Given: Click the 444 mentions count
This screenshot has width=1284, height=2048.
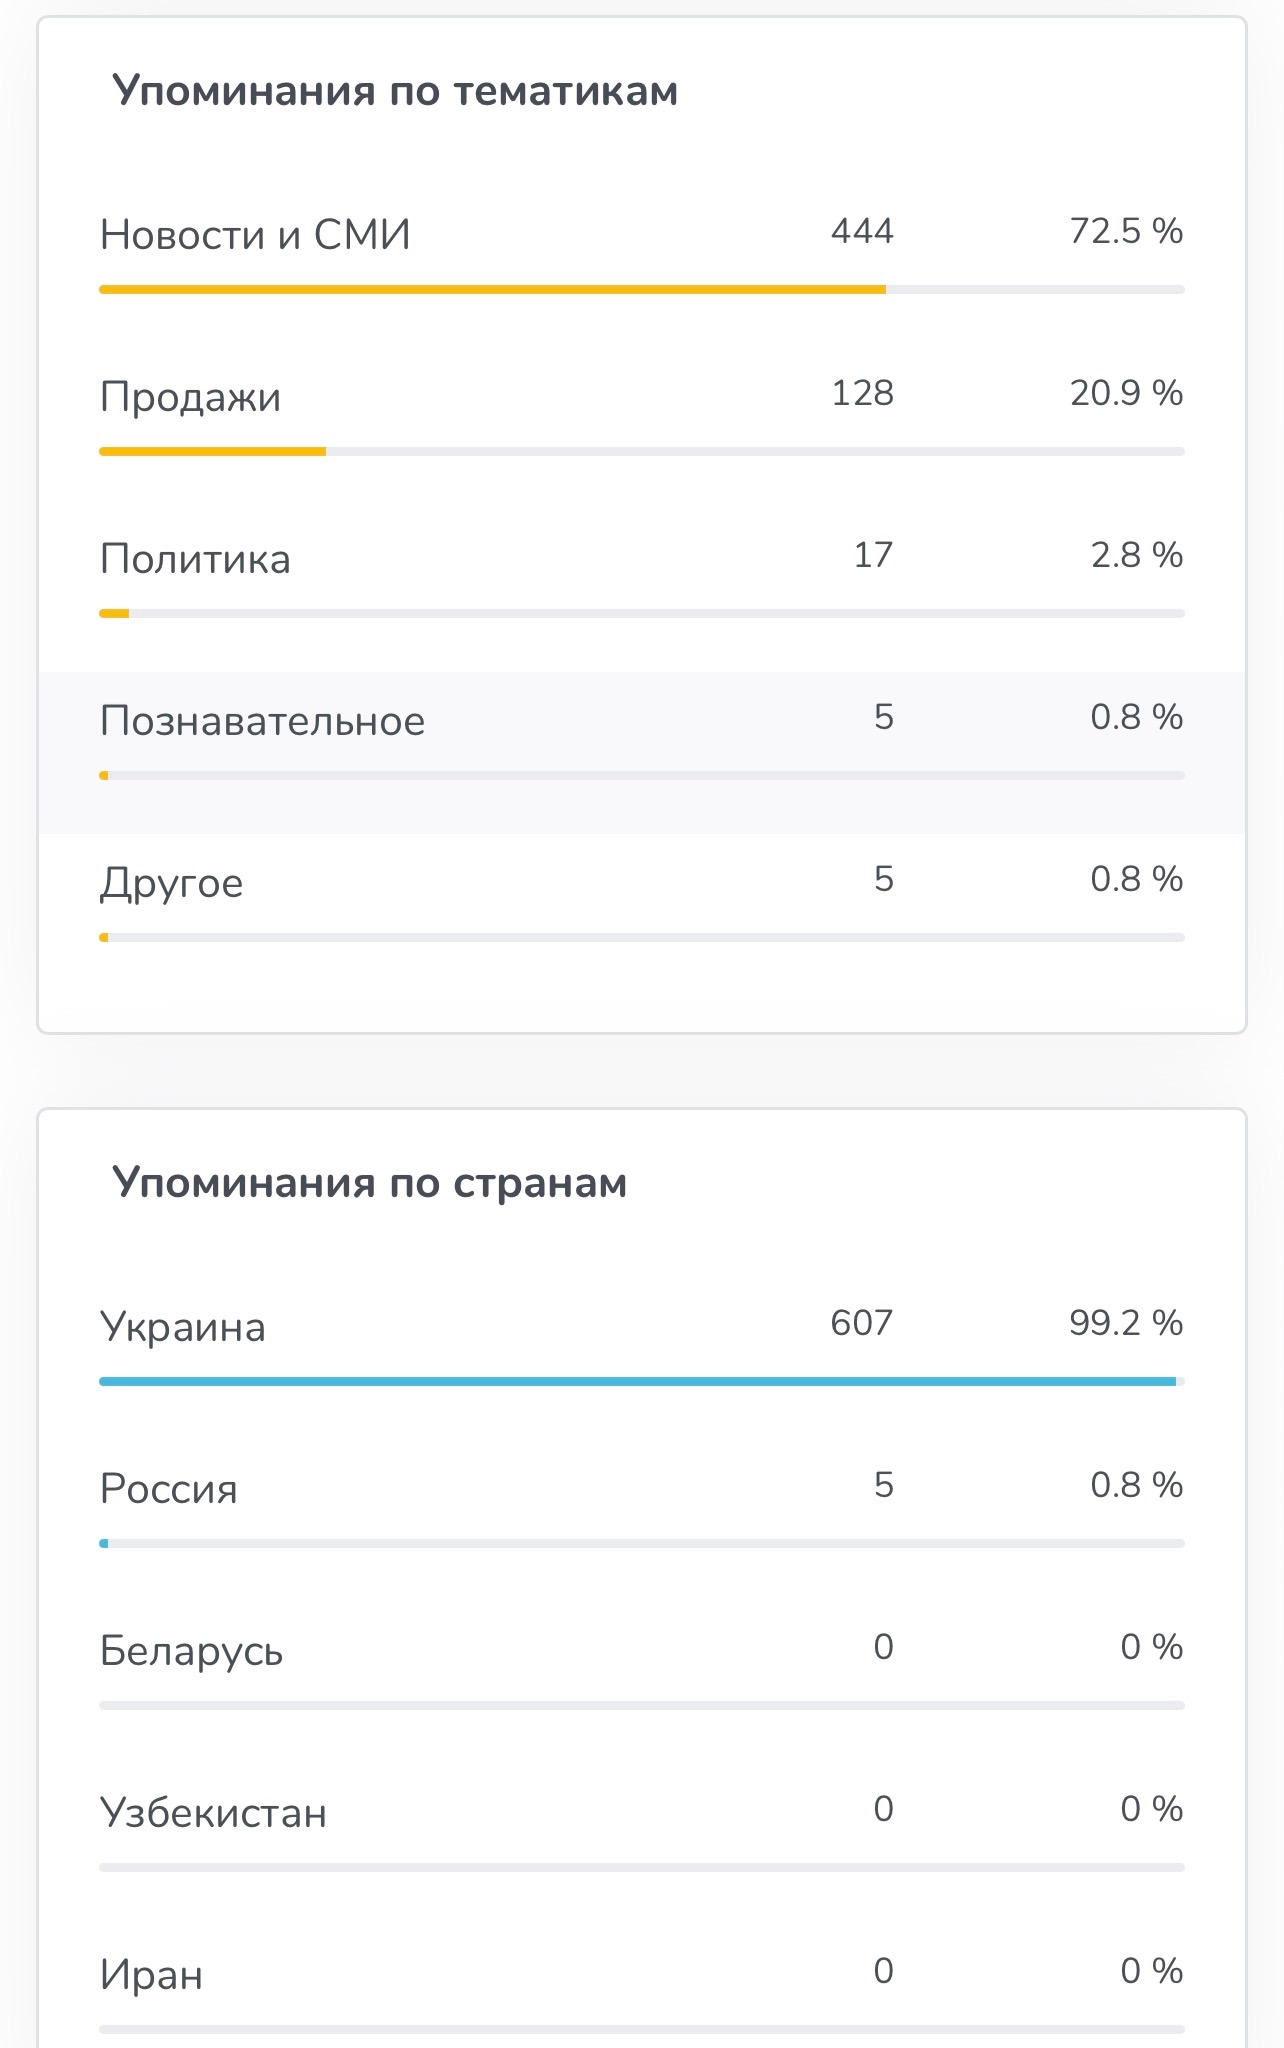Looking at the screenshot, I should click(x=862, y=232).
